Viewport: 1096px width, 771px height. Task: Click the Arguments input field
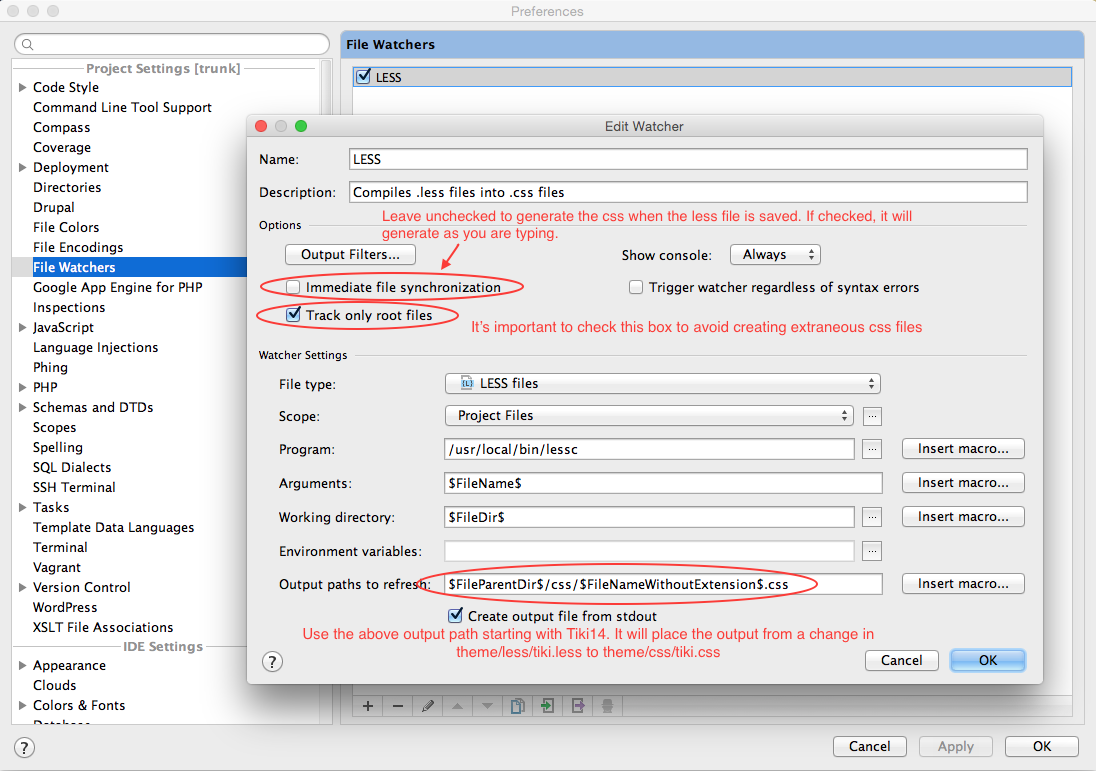coord(663,483)
